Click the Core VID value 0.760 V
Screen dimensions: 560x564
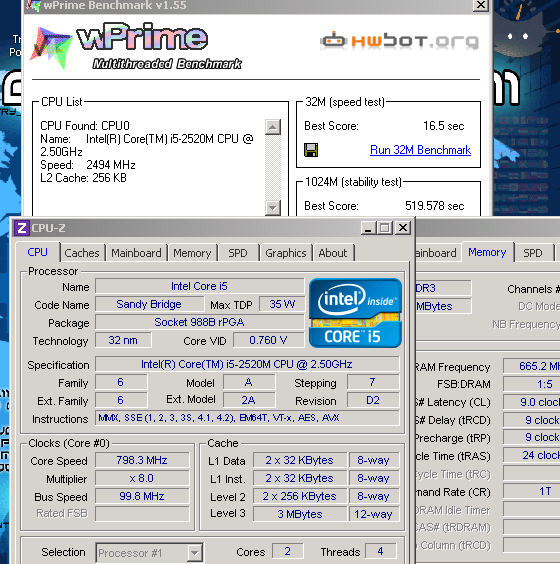click(x=268, y=340)
